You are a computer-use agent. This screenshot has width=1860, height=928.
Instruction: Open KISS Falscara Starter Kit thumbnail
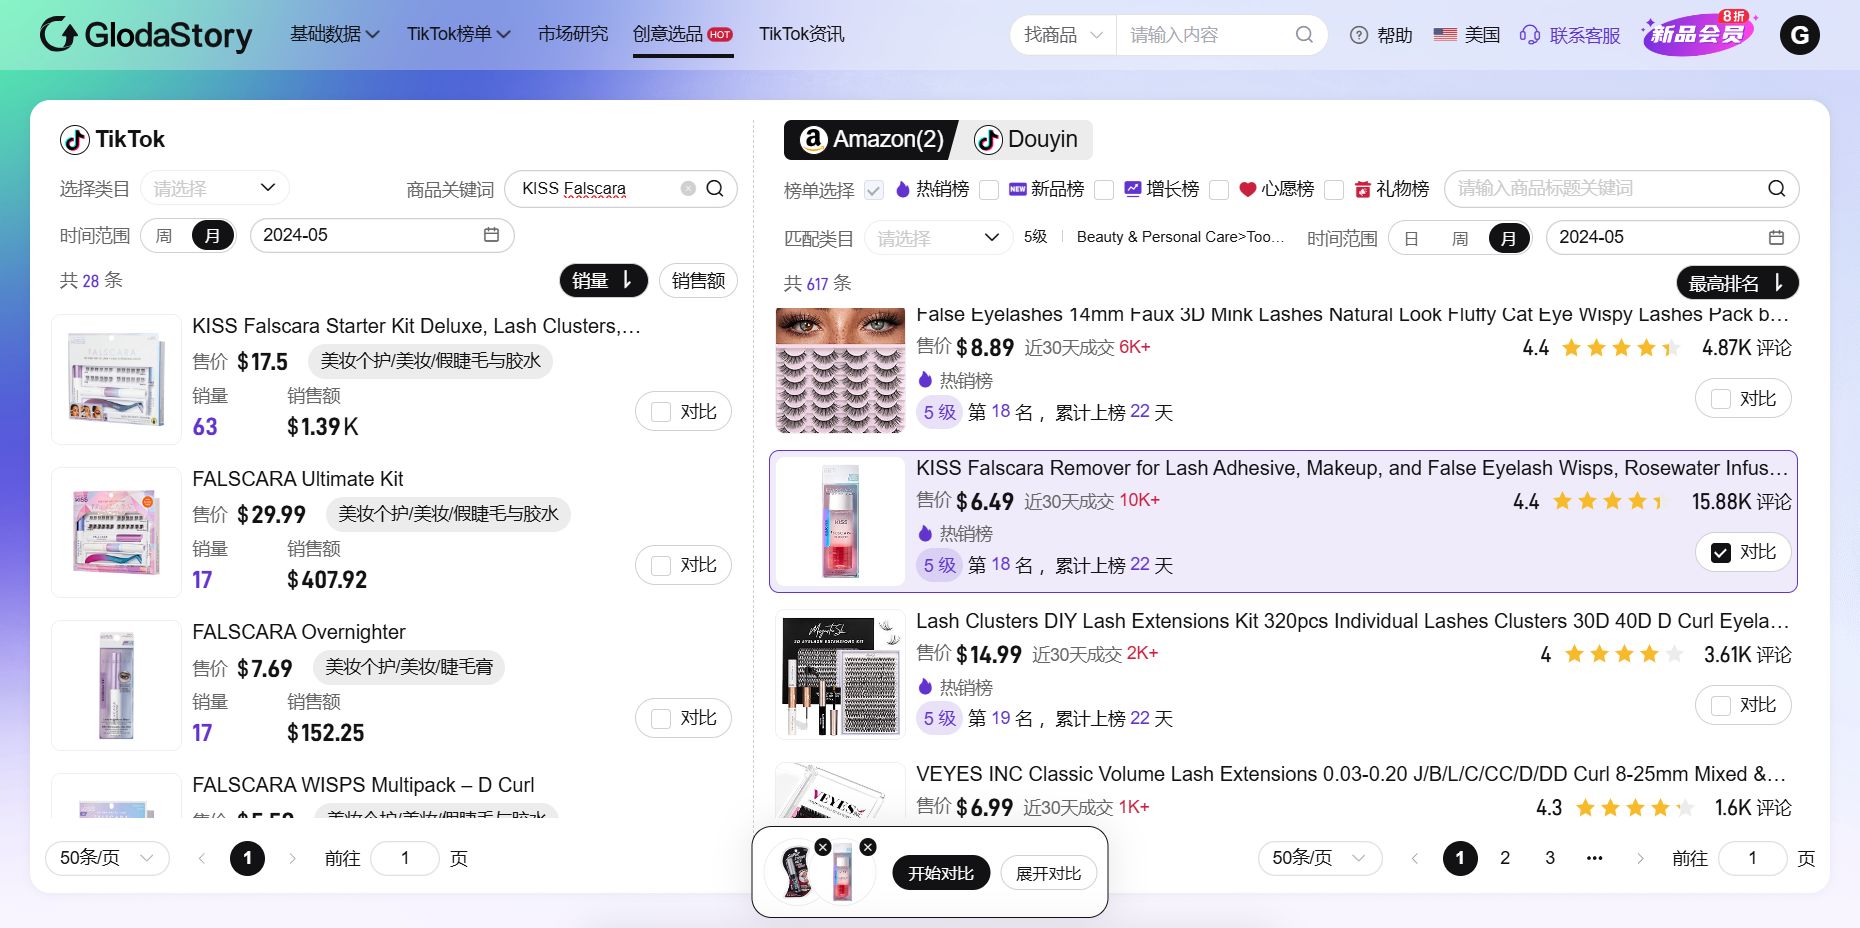point(116,380)
